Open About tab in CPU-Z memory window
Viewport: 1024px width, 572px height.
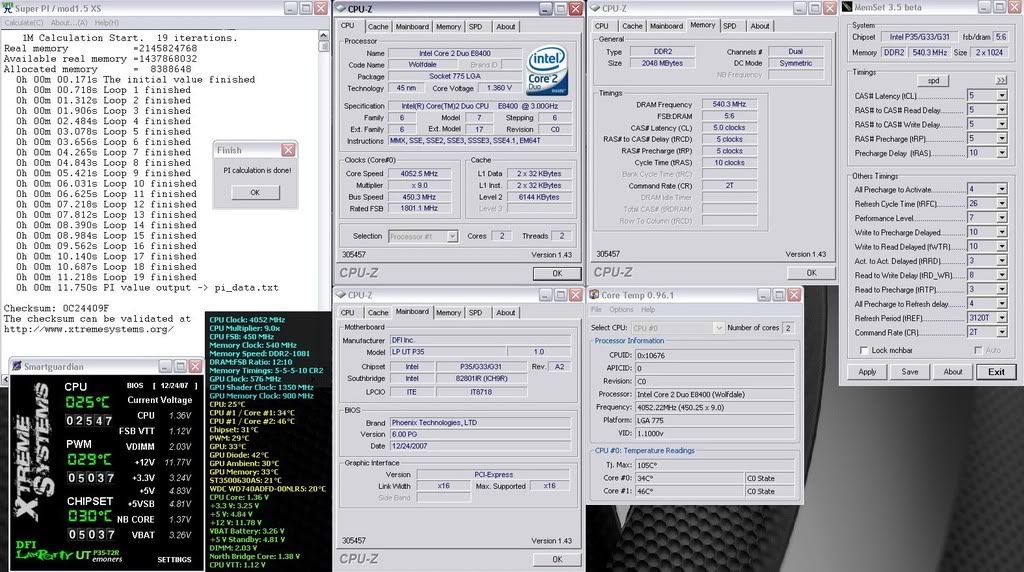(x=760, y=26)
